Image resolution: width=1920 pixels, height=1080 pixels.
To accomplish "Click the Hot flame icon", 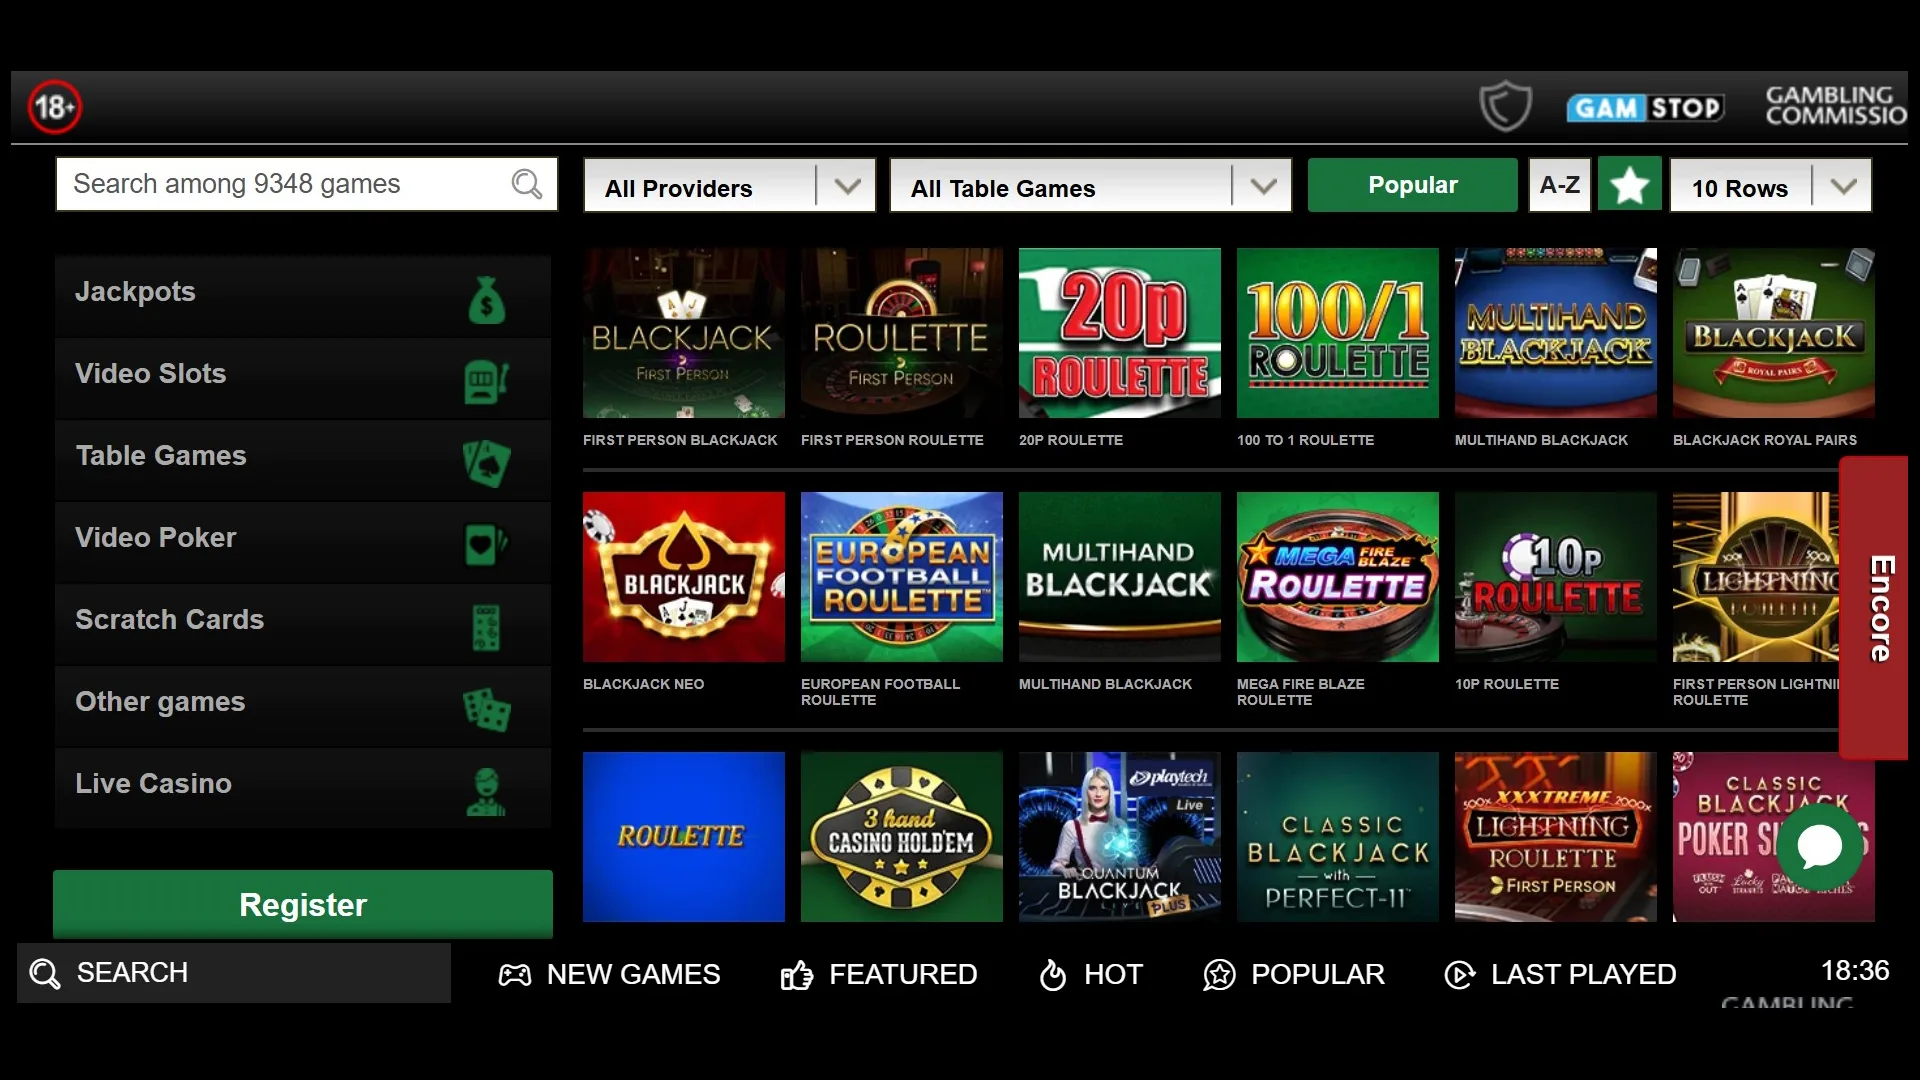I will pyautogui.click(x=1053, y=975).
